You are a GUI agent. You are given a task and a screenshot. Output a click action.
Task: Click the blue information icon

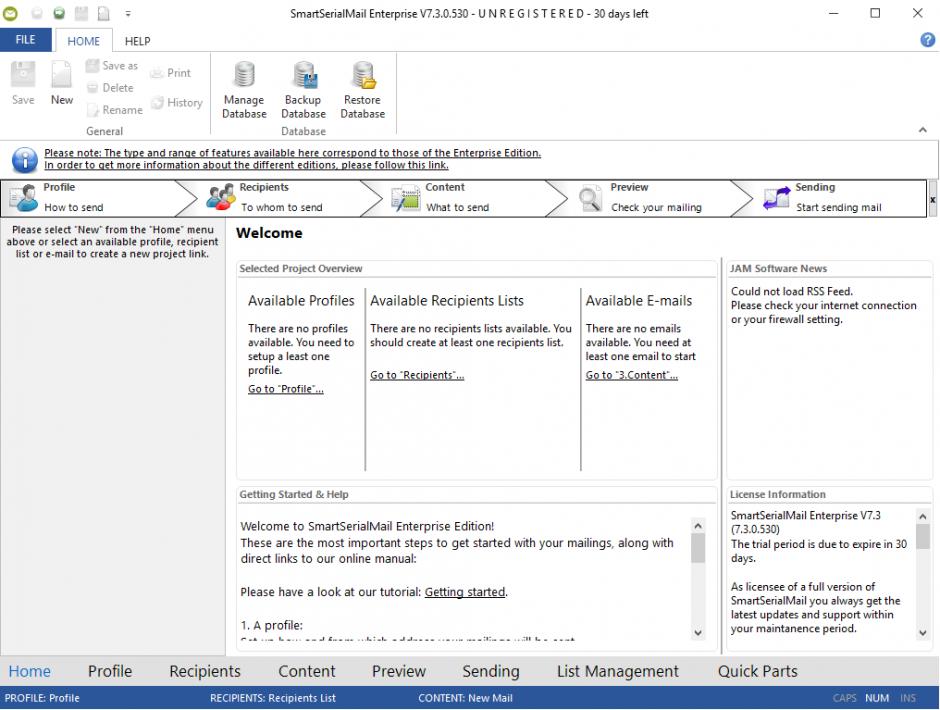coord(25,160)
